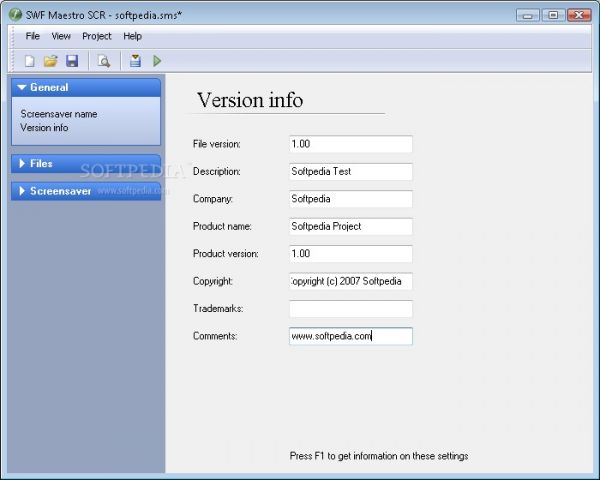The width and height of the screenshot is (600, 480).
Task: Click the Build screensaver toolbar icon
Action: click(135, 61)
